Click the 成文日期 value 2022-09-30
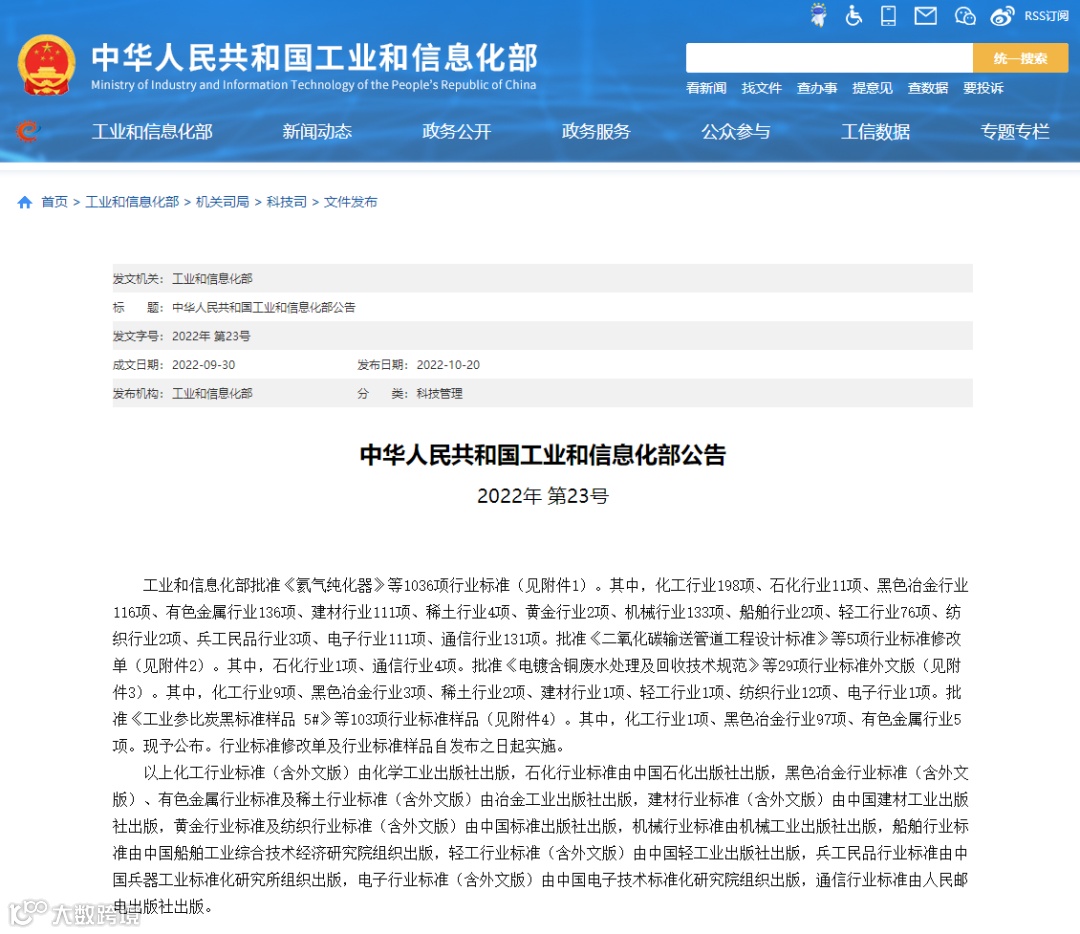This screenshot has width=1080, height=934. [204, 365]
